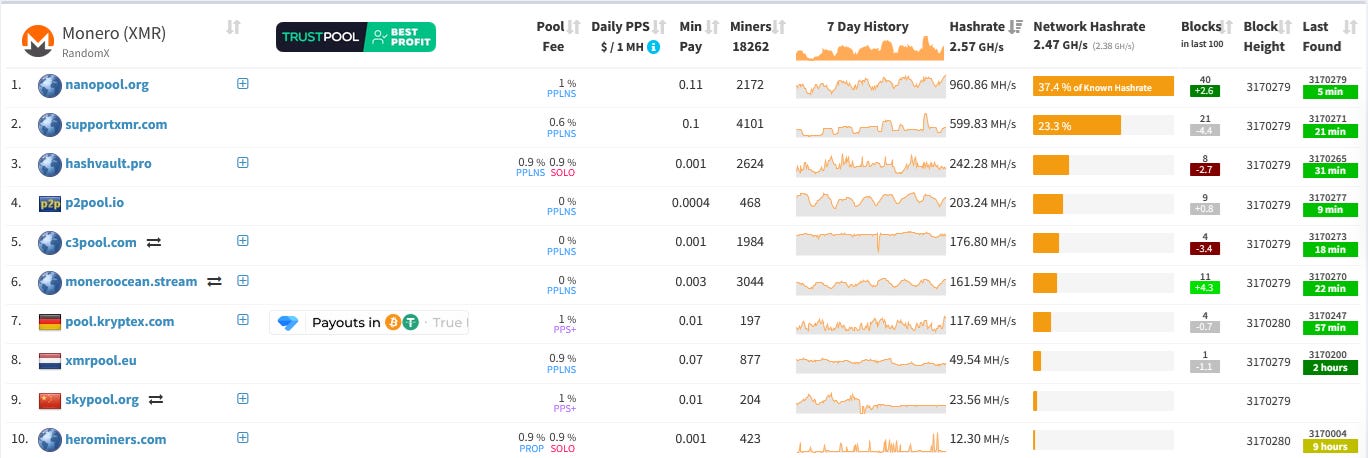The height and width of the screenshot is (458, 1368).
Task: Sort table by Min Pay column
Action: pyautogui.click(x=713, y=27)
